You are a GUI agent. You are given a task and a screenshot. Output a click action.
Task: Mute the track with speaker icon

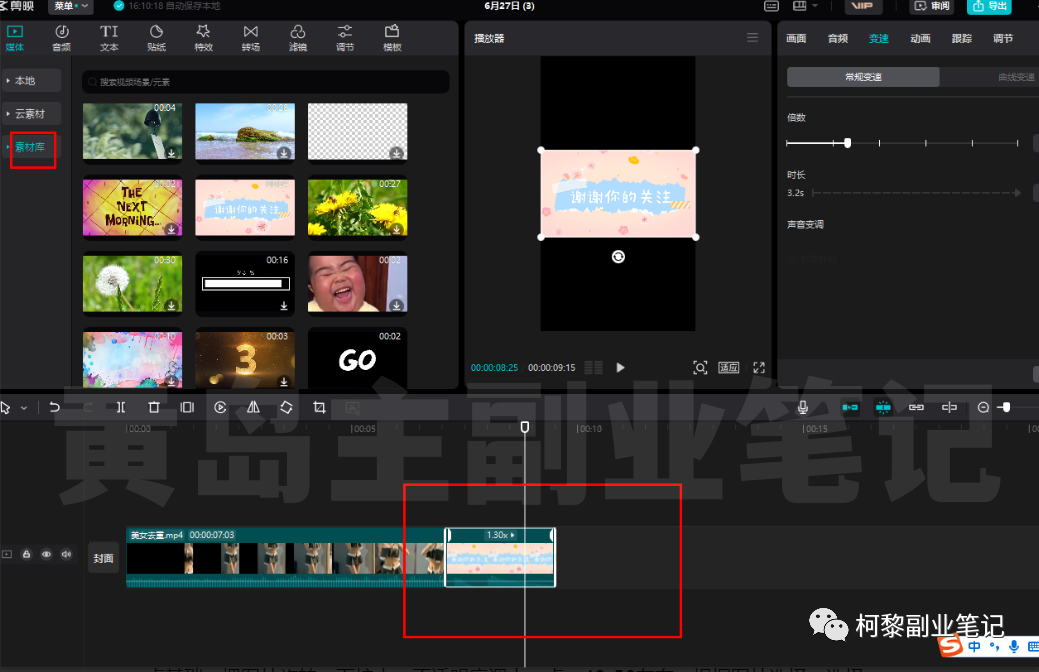[x=66, y=554]
